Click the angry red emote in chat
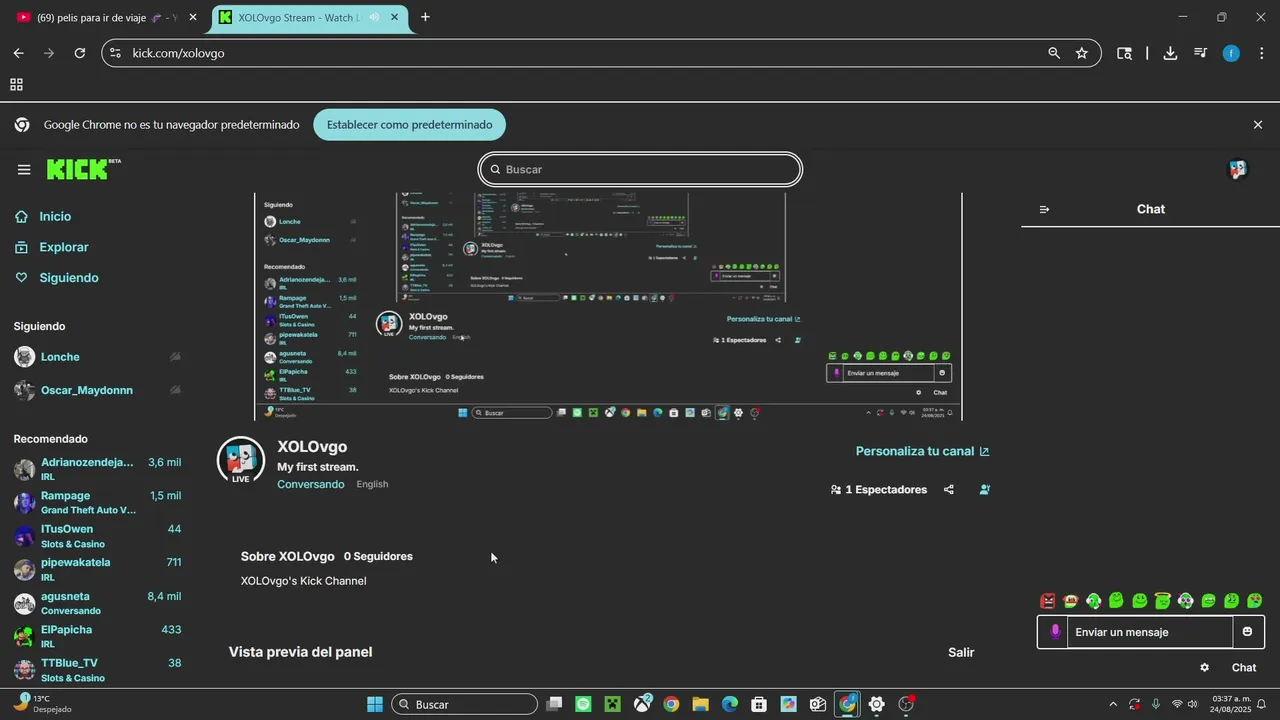Screen dimensions: 1280x720 tap(1048, 601)
